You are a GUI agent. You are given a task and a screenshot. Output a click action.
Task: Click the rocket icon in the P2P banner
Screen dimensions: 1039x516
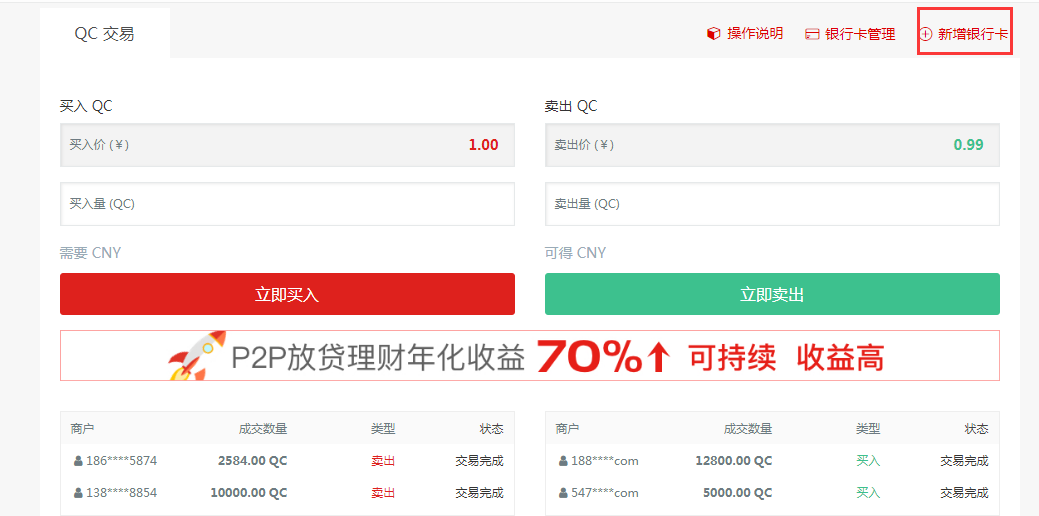click(x=197, y=356)
